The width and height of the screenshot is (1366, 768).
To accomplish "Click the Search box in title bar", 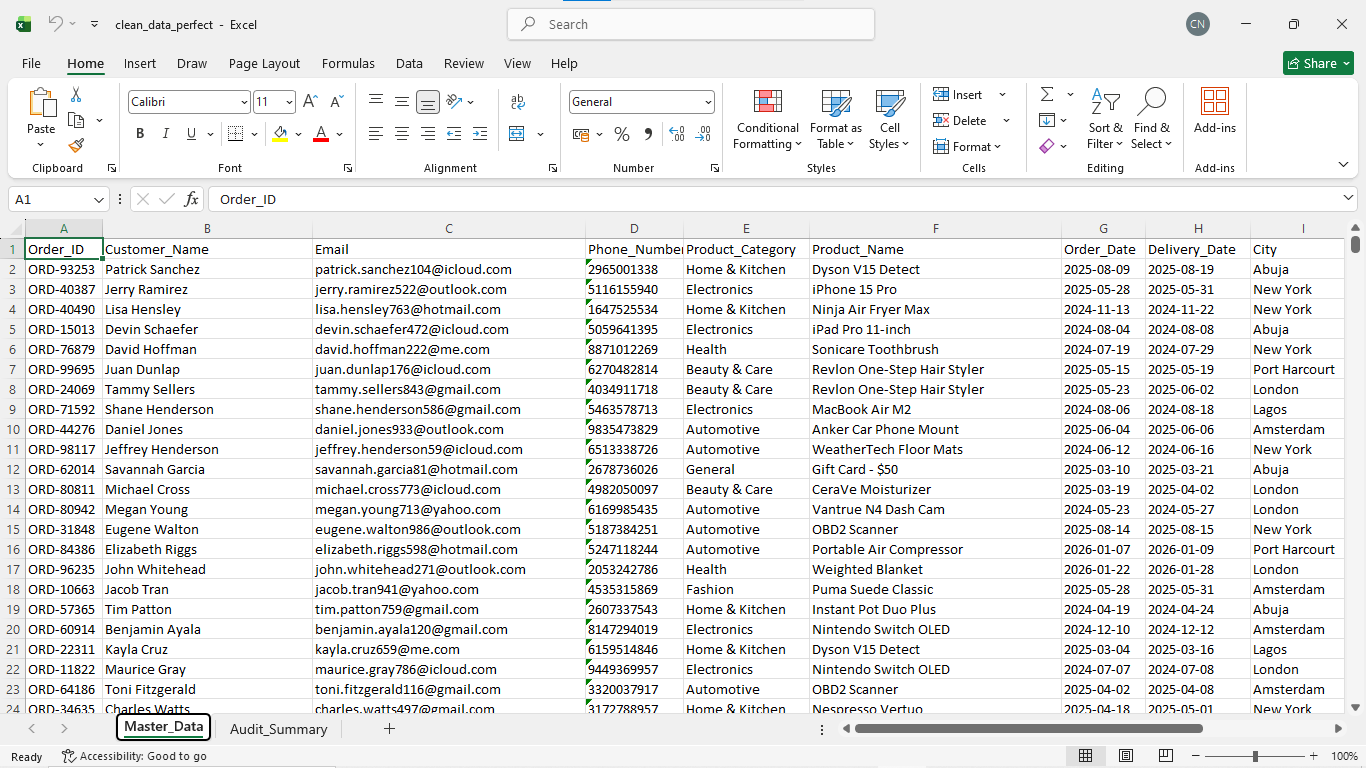I will pos(691,24).
